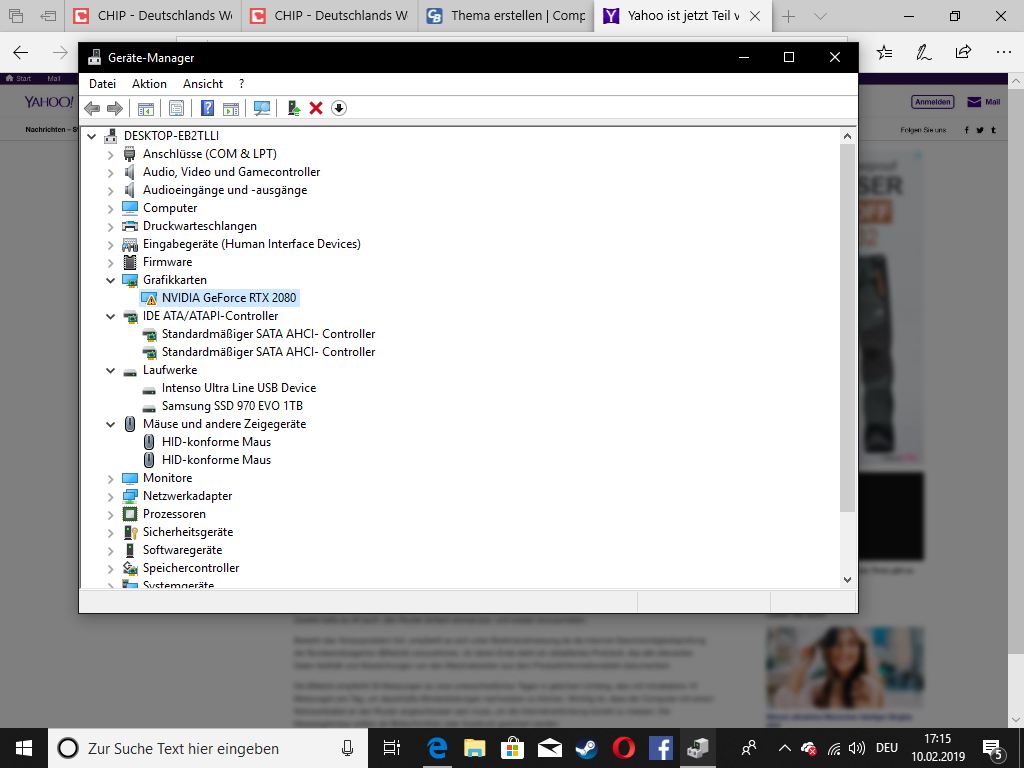Select the Monitore category
The width and height of the screenshot is (1024, 768).
coord(167,478)
